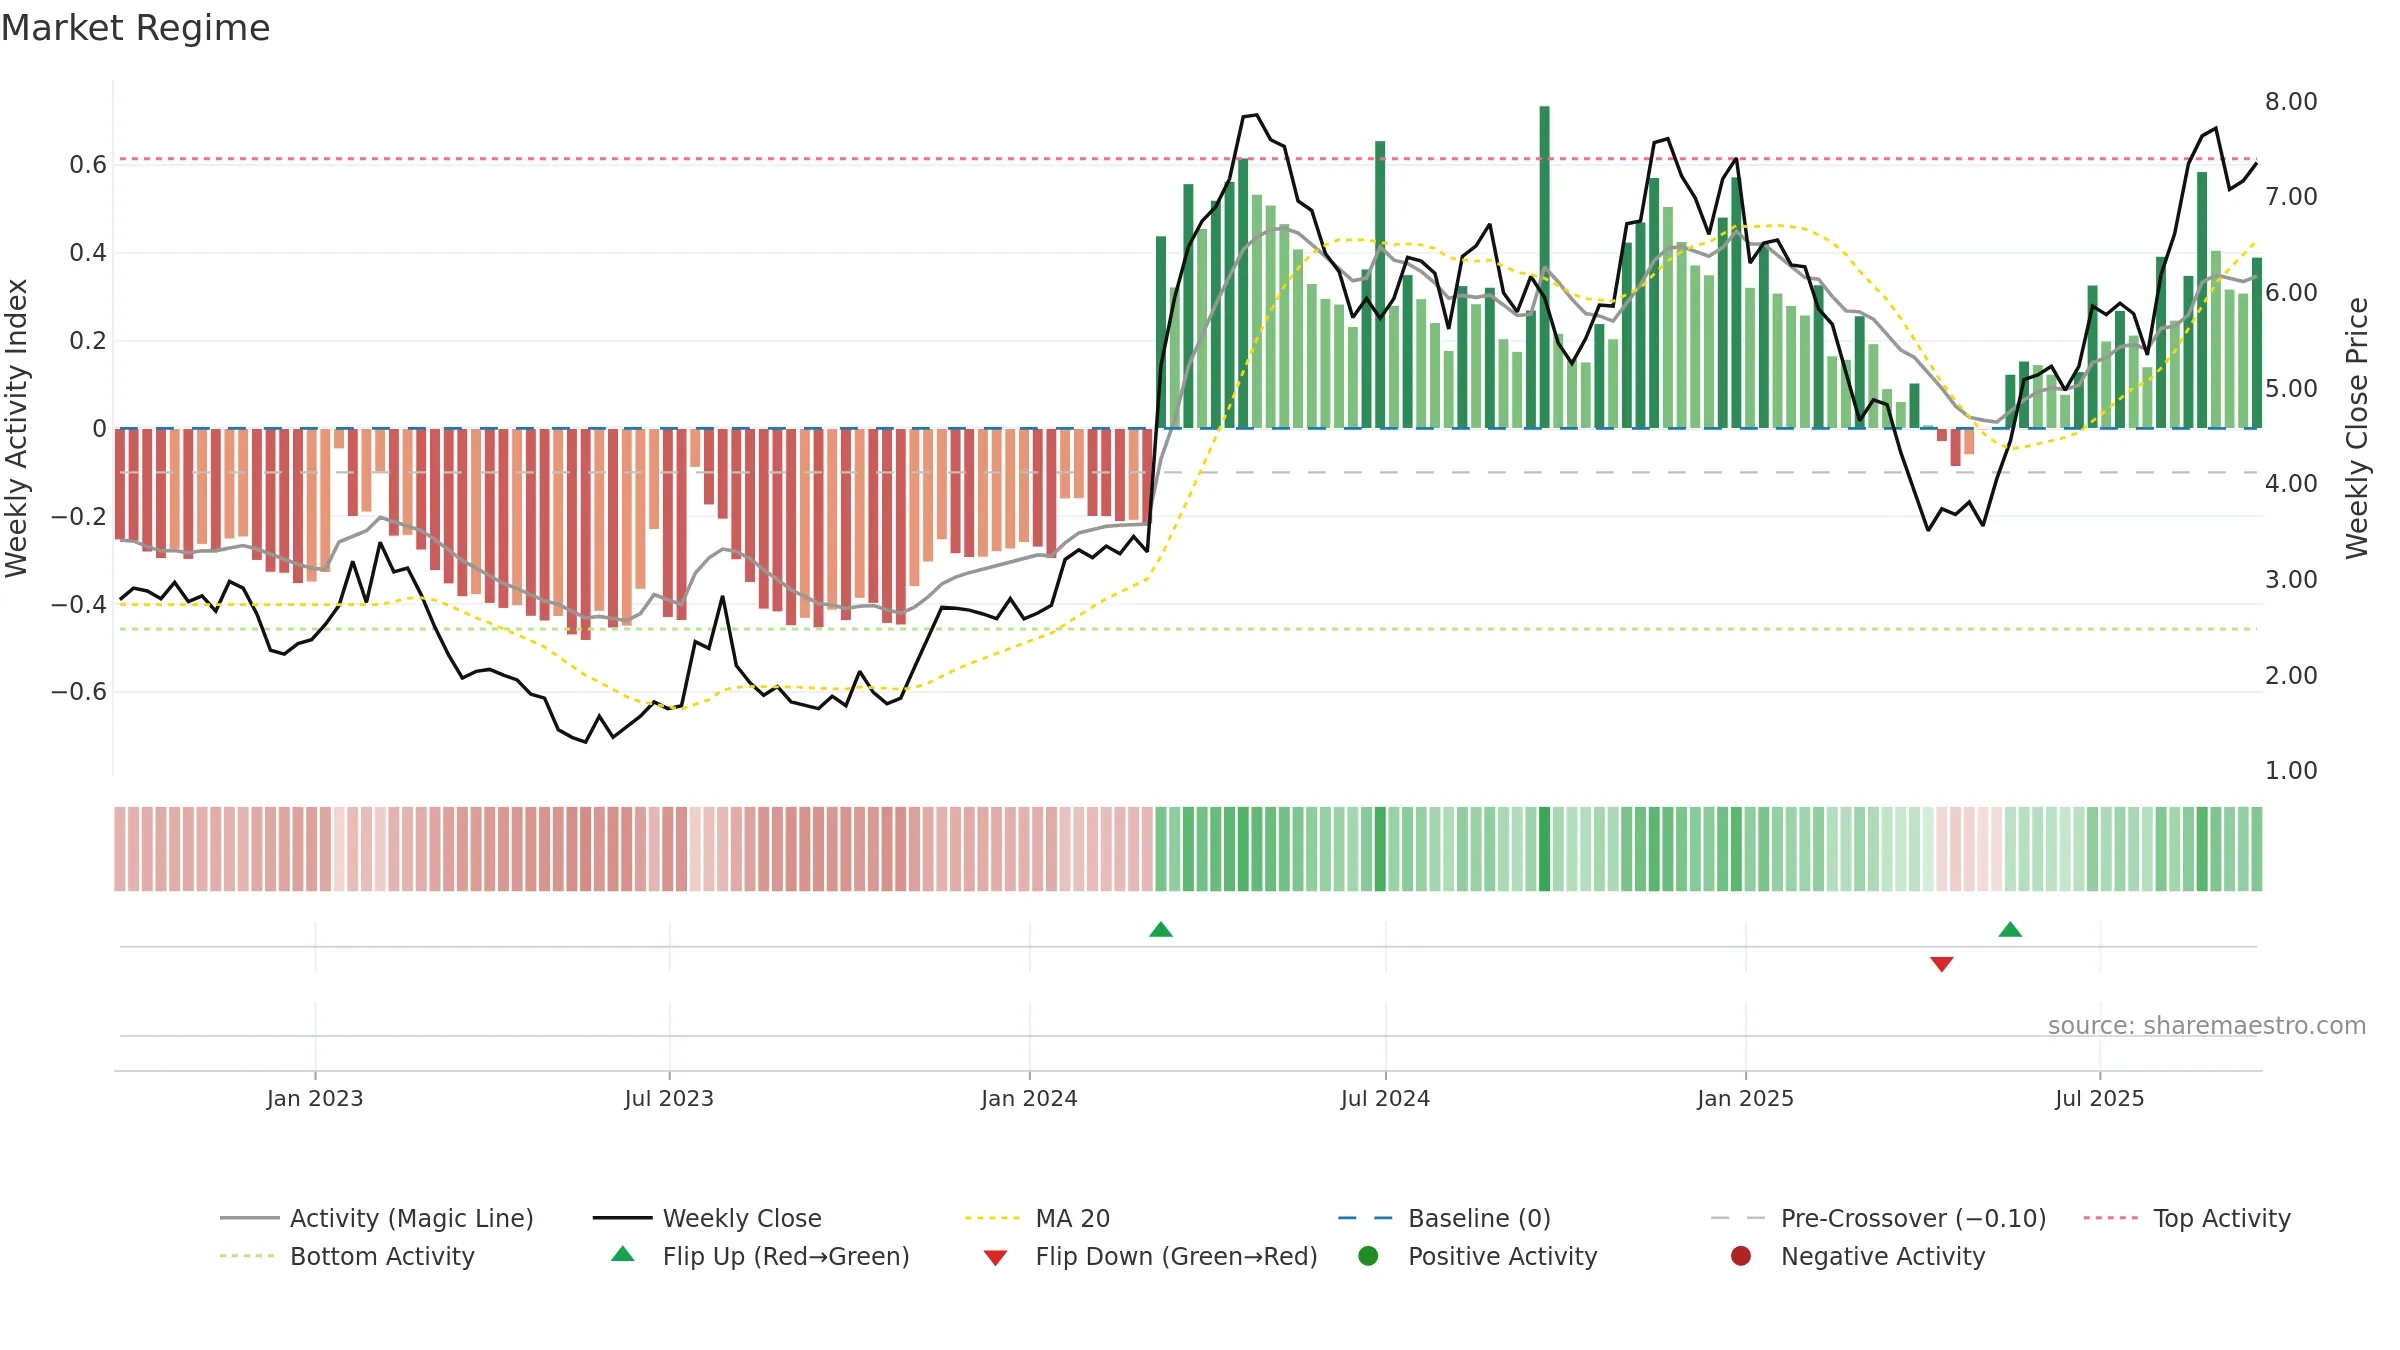Click the dark red Negative Activity circle icon

pos(1741,1256)
